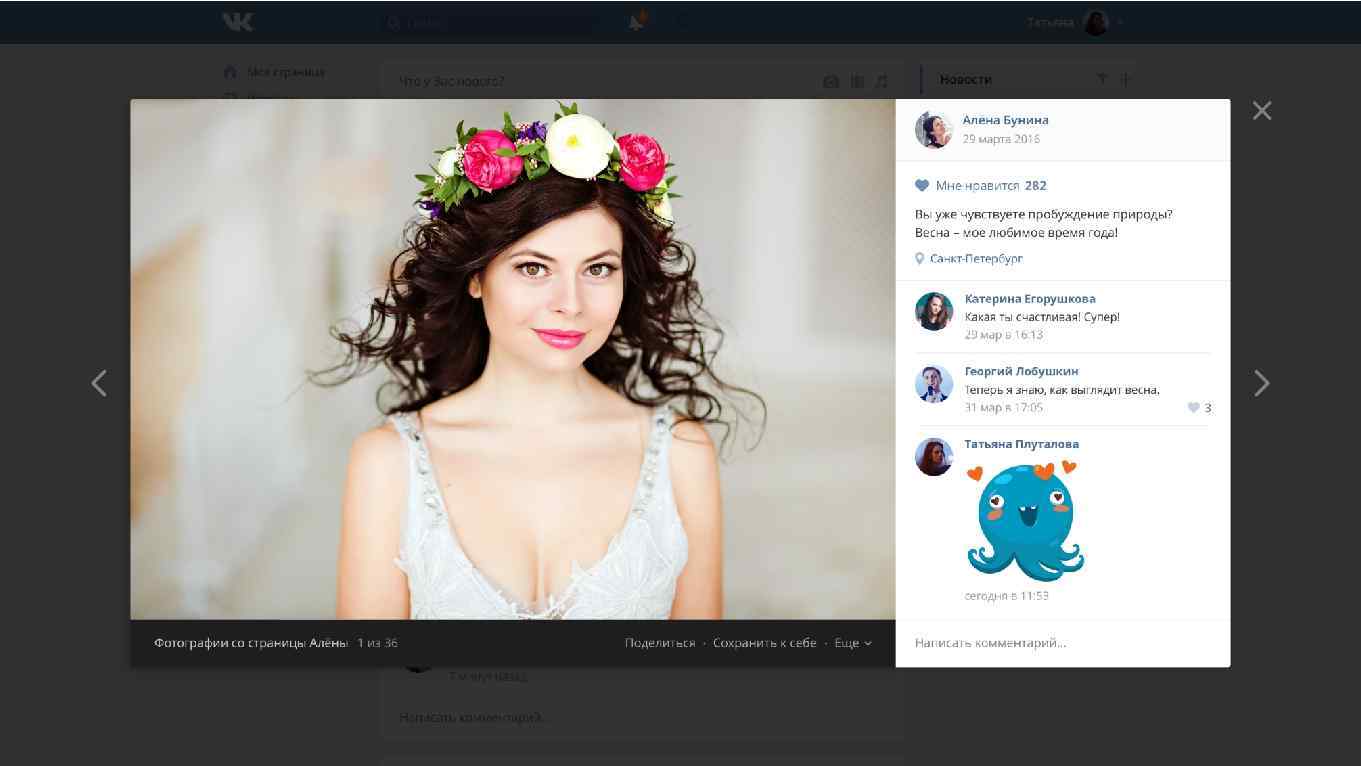Click the plus icon next to Новости
The height and width of the screenshot is (766, 1361).
coord(1126,80)
